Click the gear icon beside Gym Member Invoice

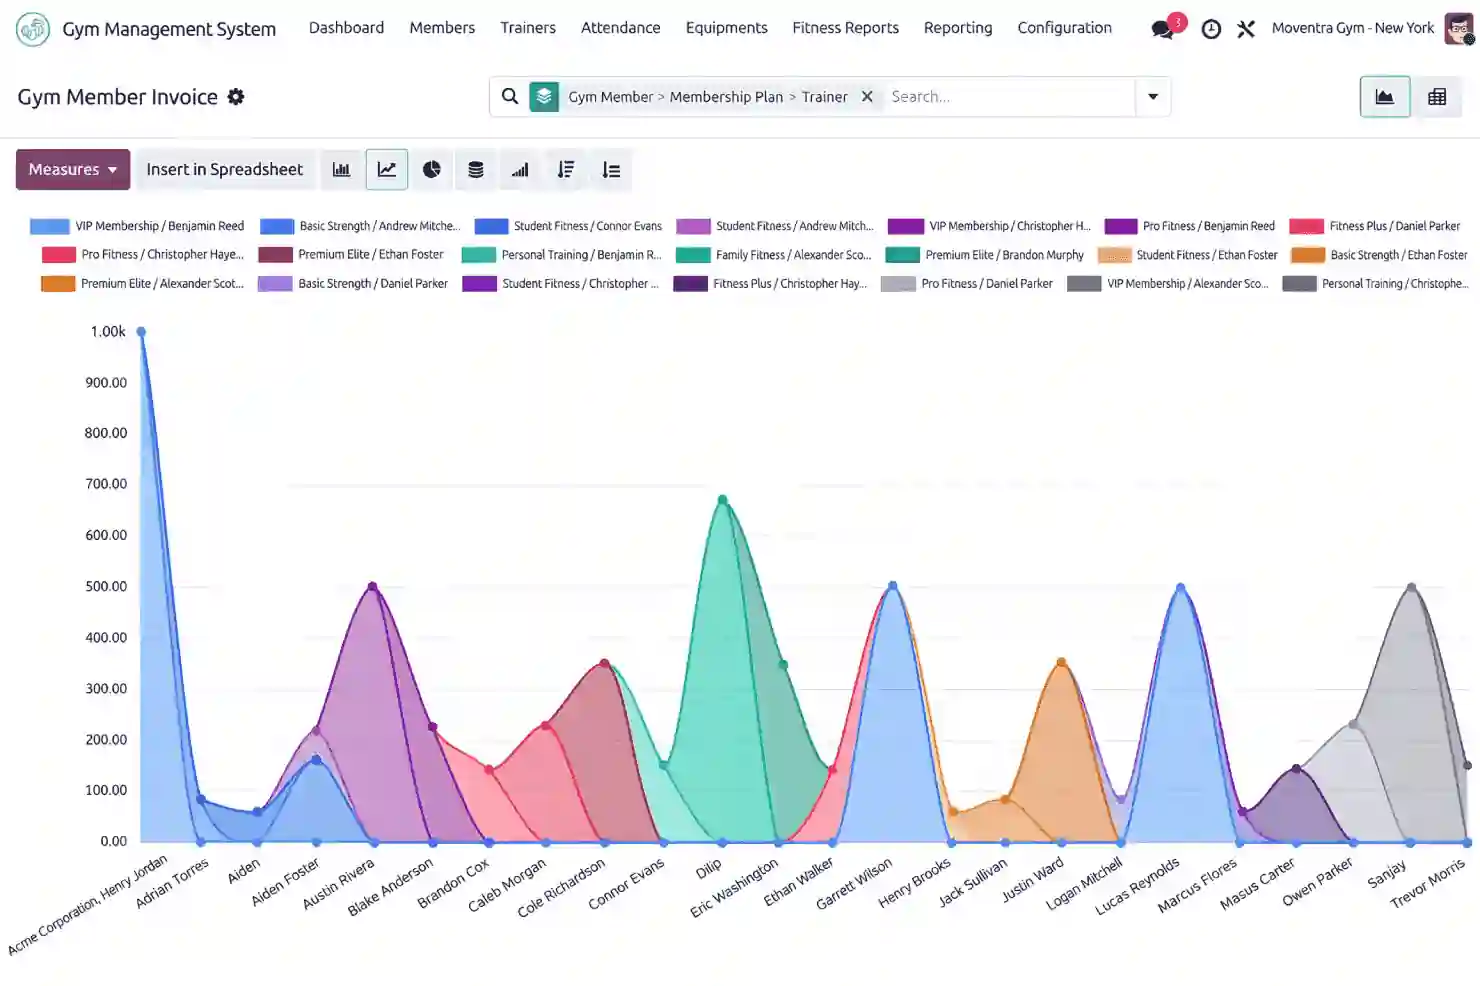point(236,97)
